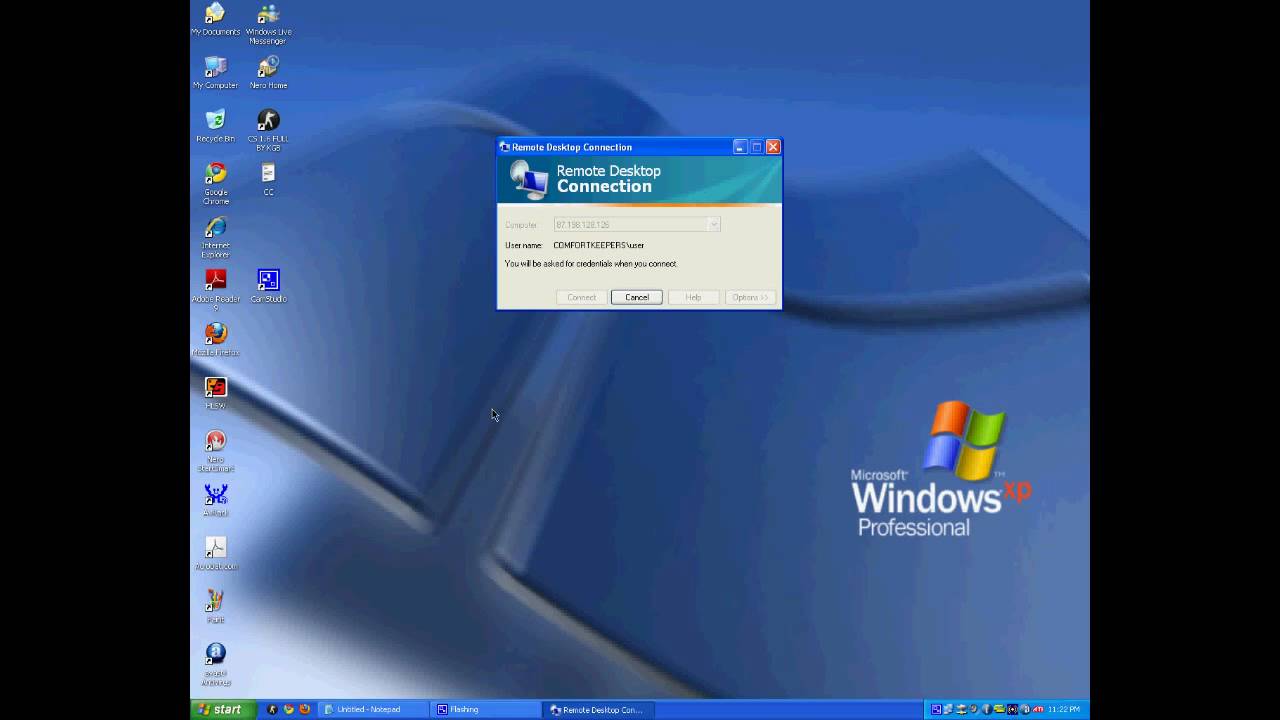Switch to Flashing taskbar button
The width and height of the screenshot is (1280, 720).
coord(488,709)
